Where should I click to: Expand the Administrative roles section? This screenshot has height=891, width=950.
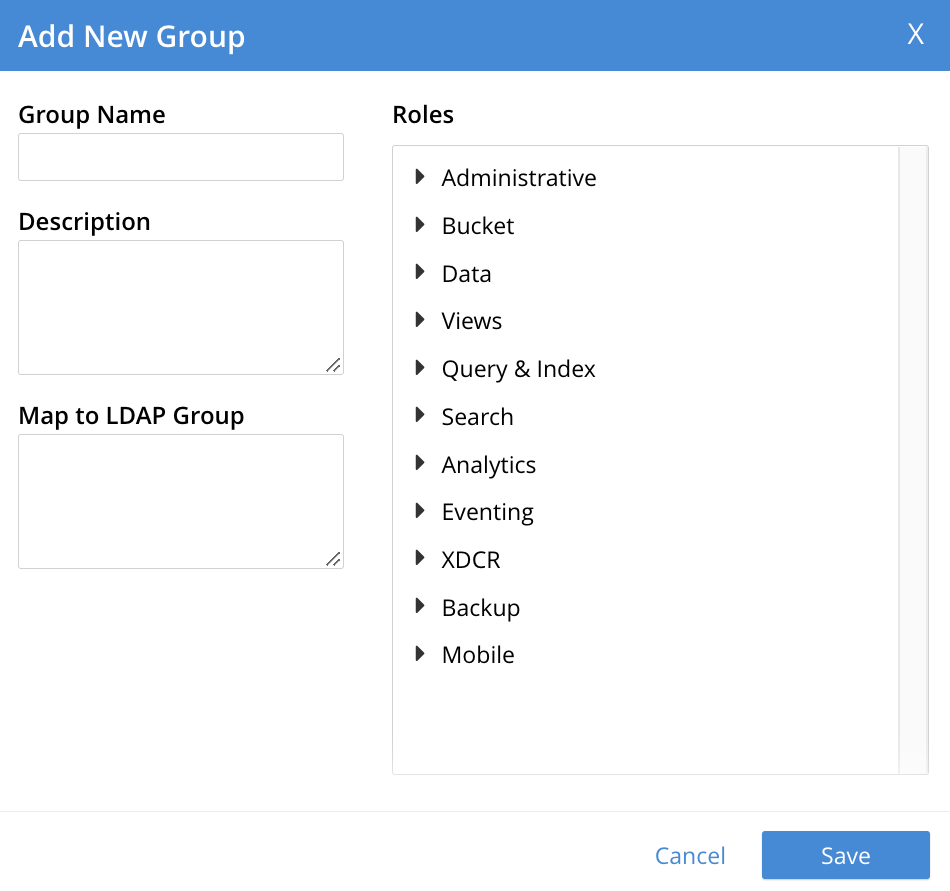pos(419,177)
